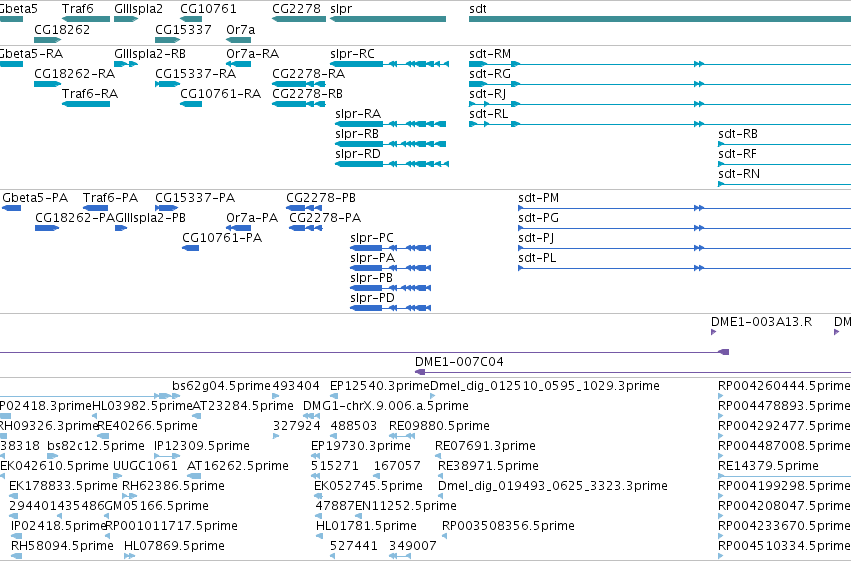Click the Or7a-RA transcript label

pyautogui.click(x=252, y=54)
